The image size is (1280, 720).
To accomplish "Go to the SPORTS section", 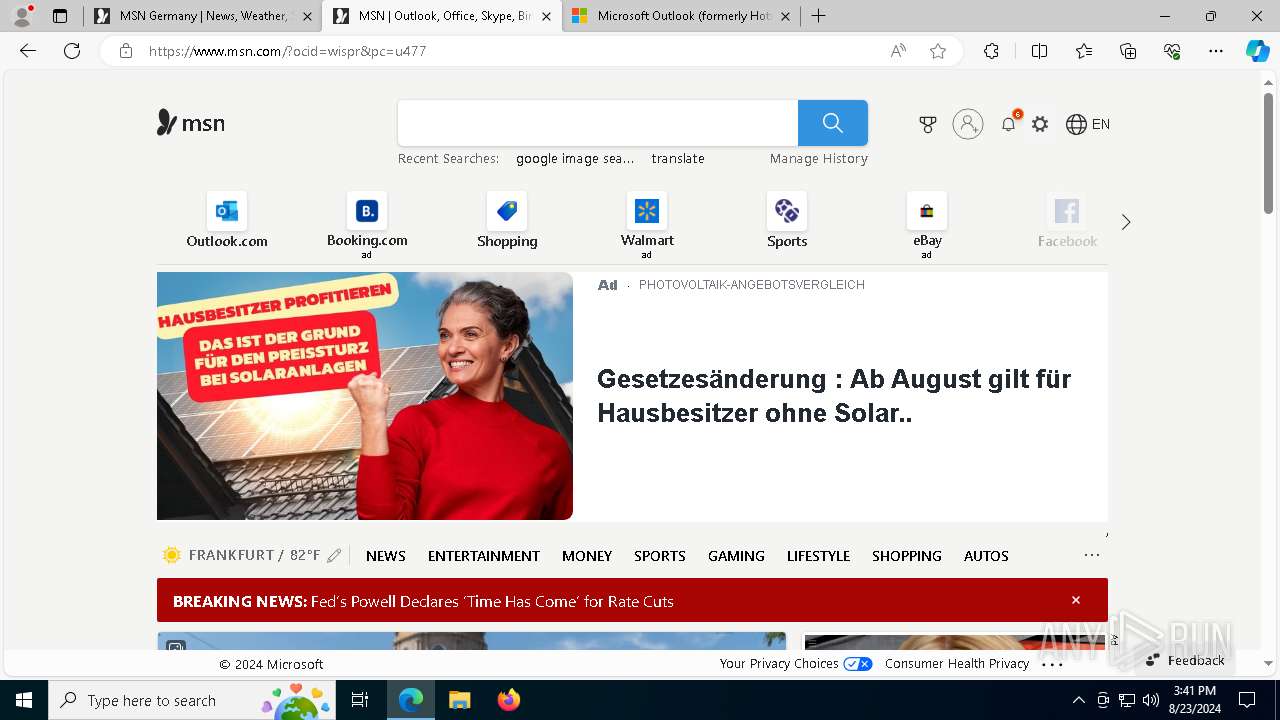I will click(x=660, y=556).
